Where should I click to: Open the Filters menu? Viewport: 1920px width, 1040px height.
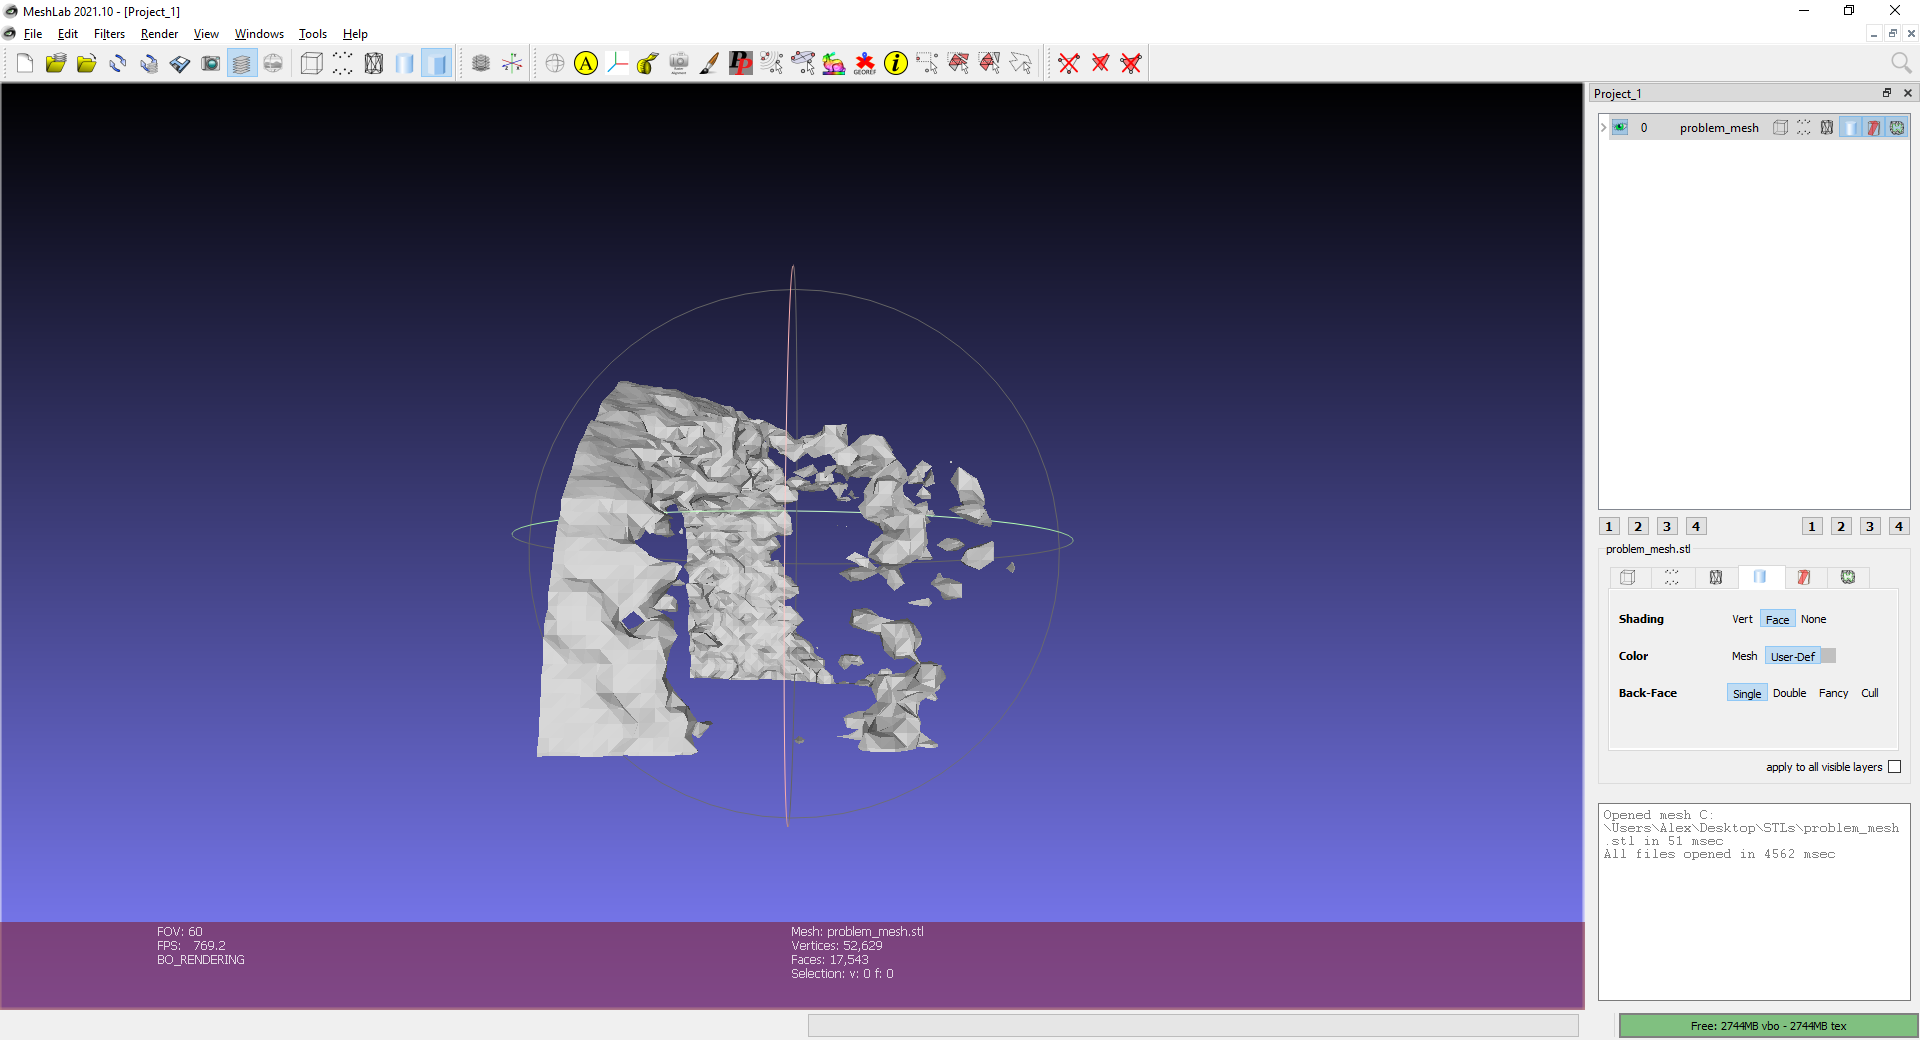[109, 33]
